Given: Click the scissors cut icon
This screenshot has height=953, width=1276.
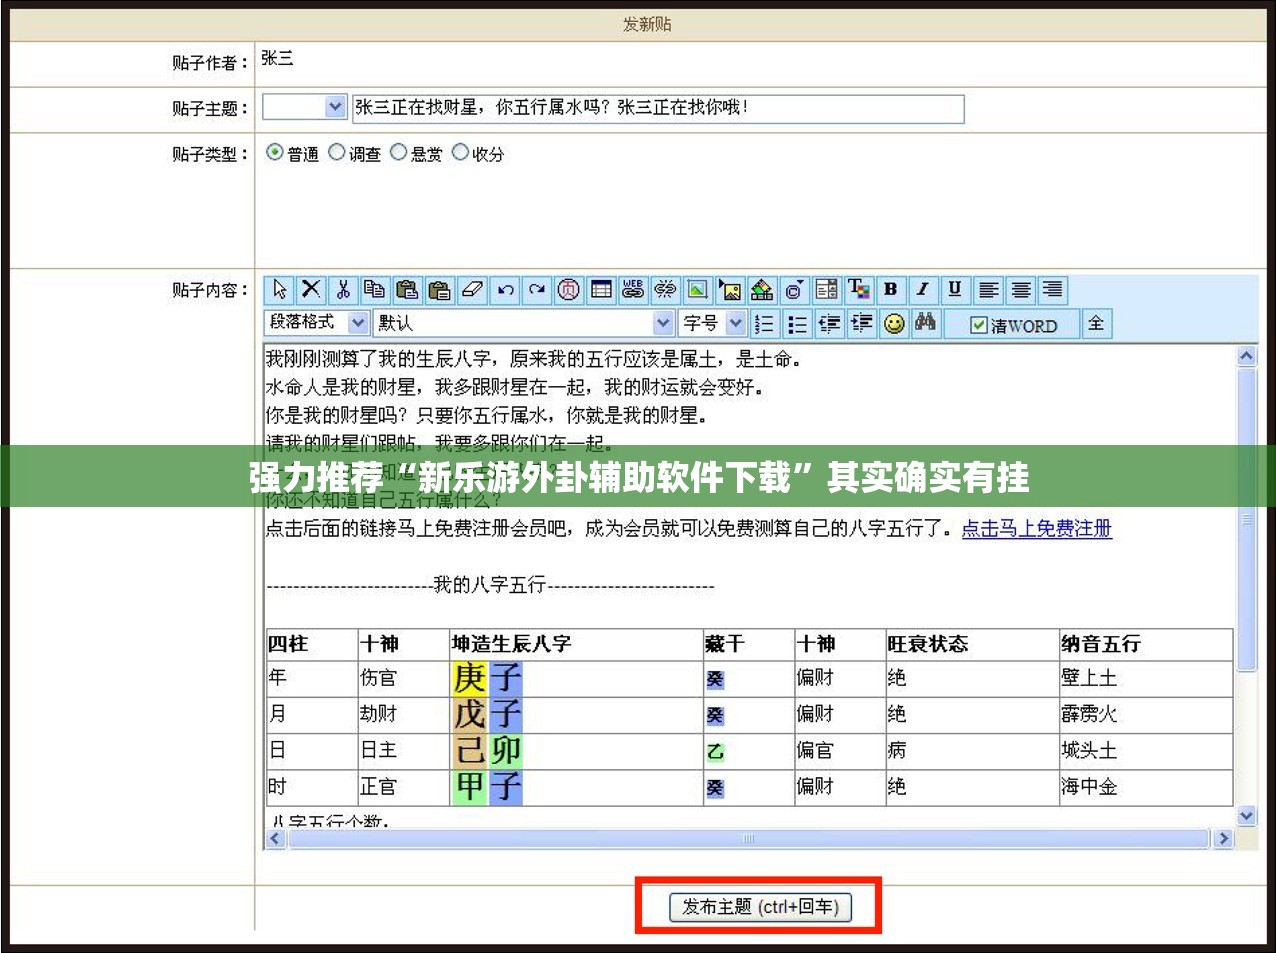Looking at the screenshot, I should [x=343, y=290].
